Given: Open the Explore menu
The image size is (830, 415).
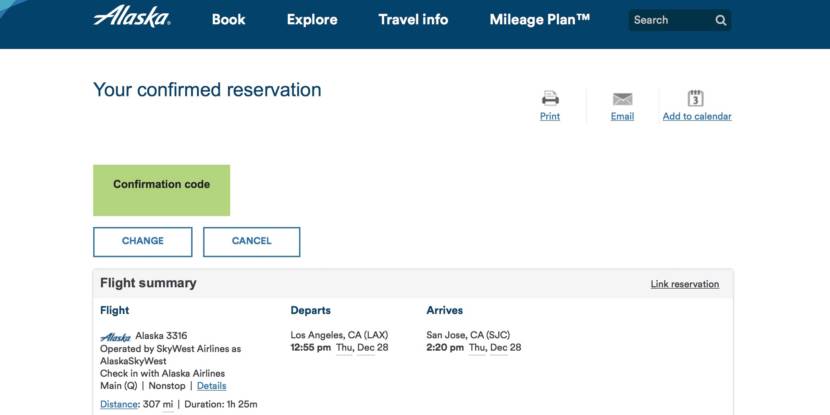Looking at the screenshot, I should point(312,20).
